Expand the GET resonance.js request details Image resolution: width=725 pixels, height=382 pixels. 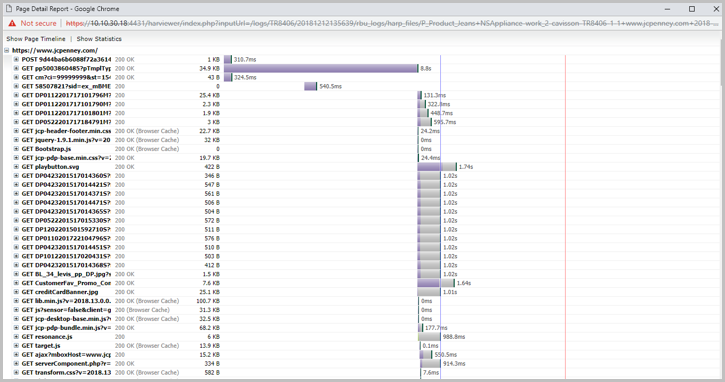[16, 337]
